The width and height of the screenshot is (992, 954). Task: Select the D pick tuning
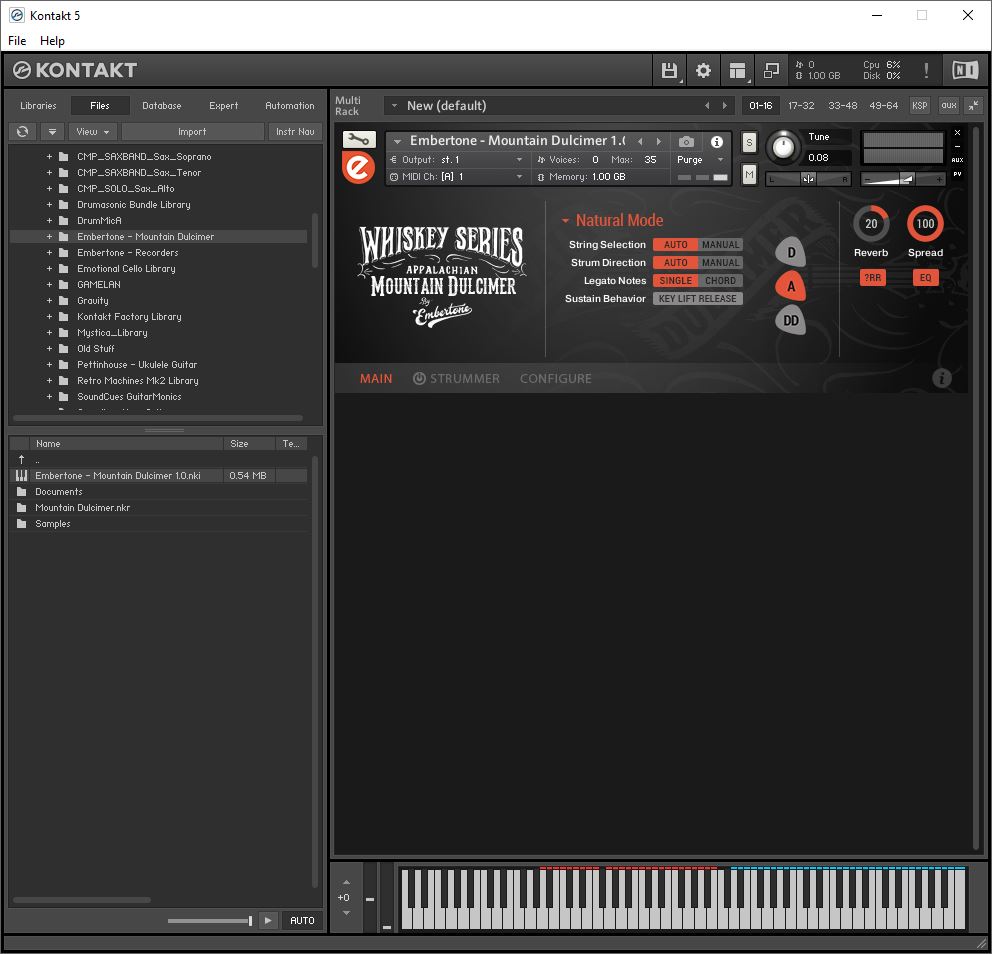[791, 252]
